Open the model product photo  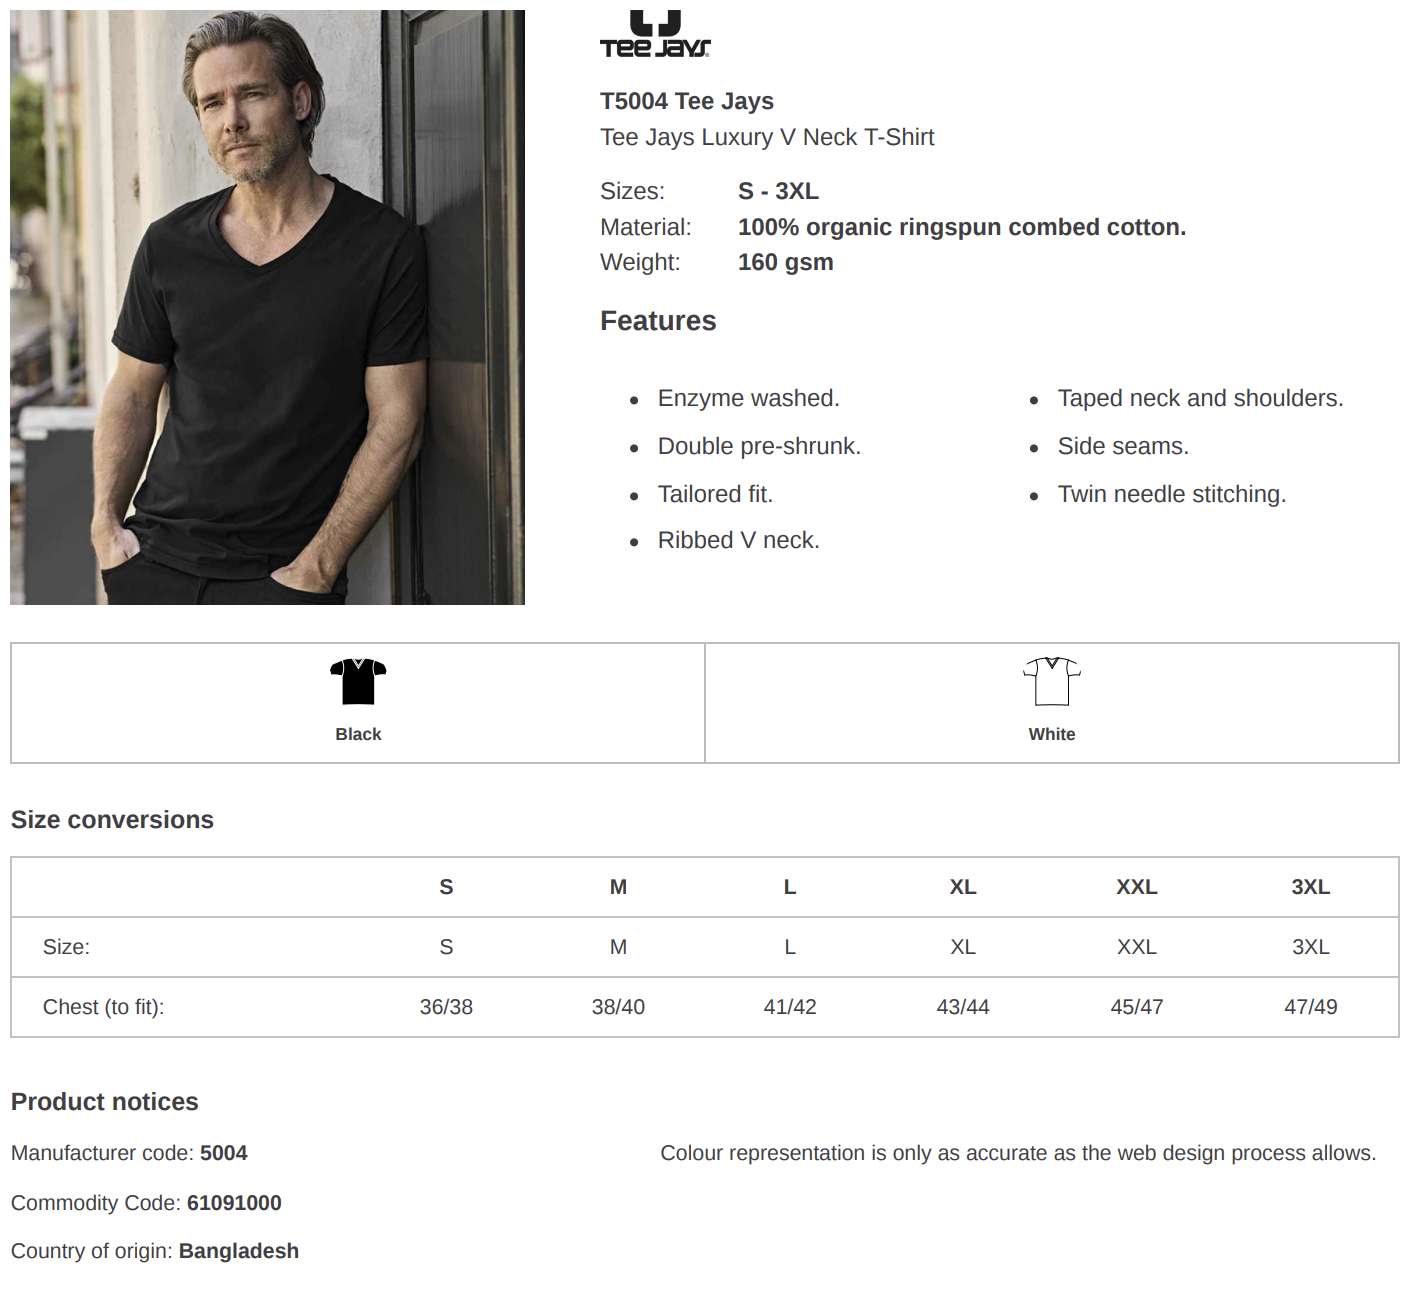tap(267, 307)
